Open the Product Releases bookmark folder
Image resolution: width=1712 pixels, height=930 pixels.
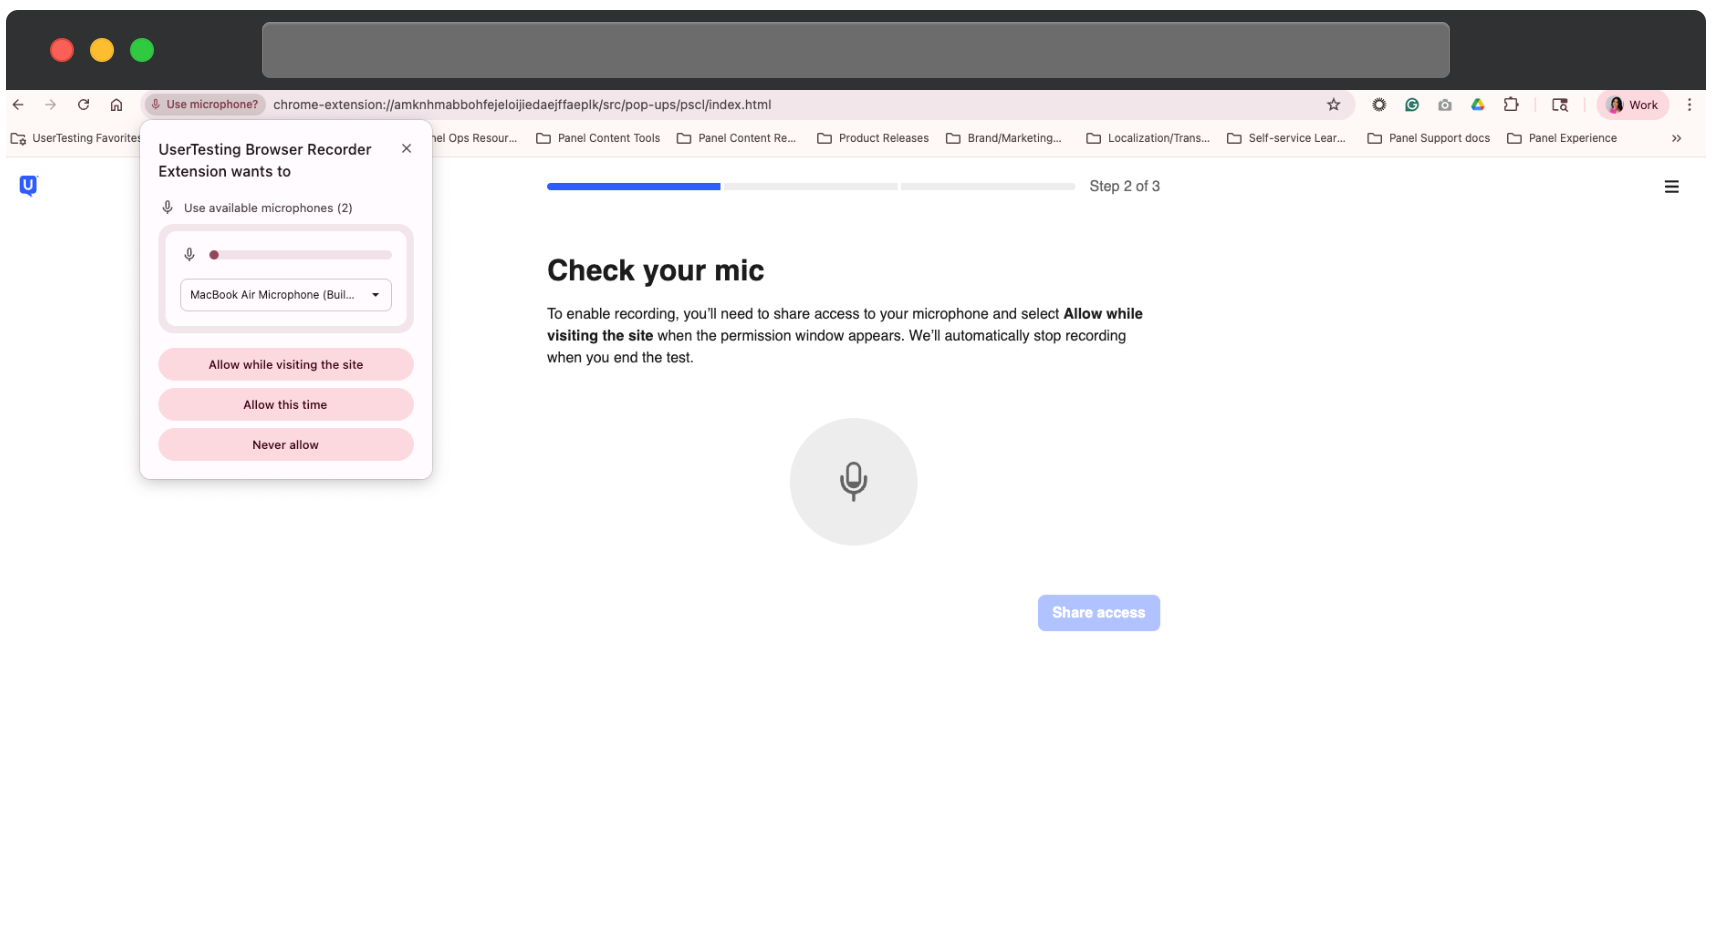pyautogui.click(x=873, y=138)
